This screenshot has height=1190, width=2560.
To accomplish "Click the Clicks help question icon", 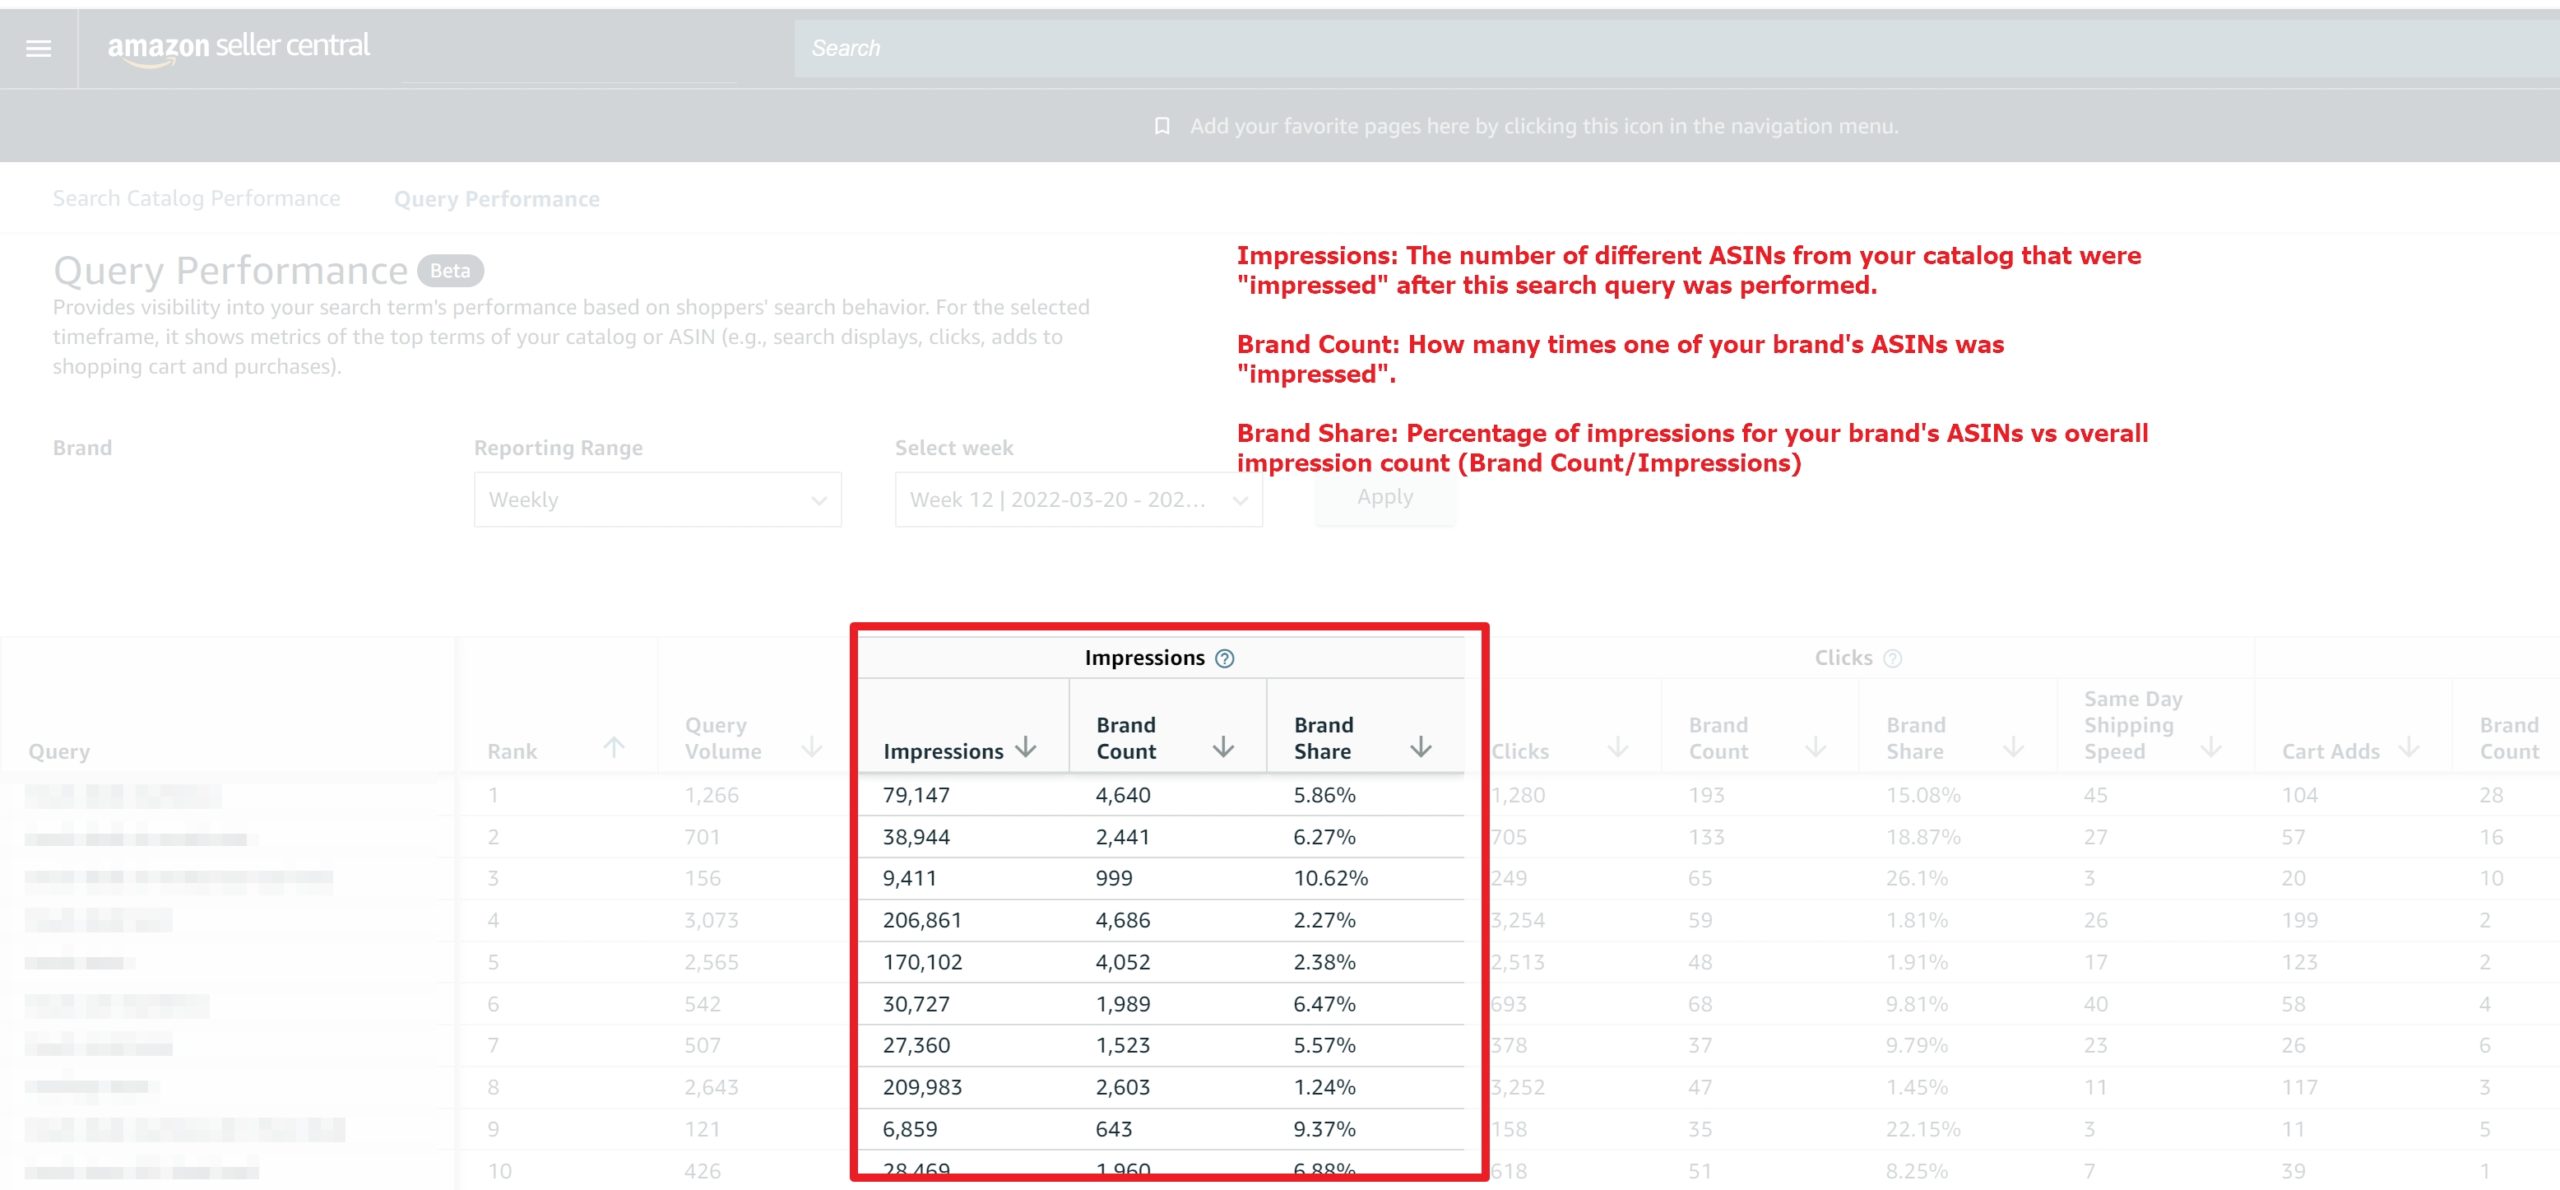I will pyautogui.click(x=1892, y=658).
